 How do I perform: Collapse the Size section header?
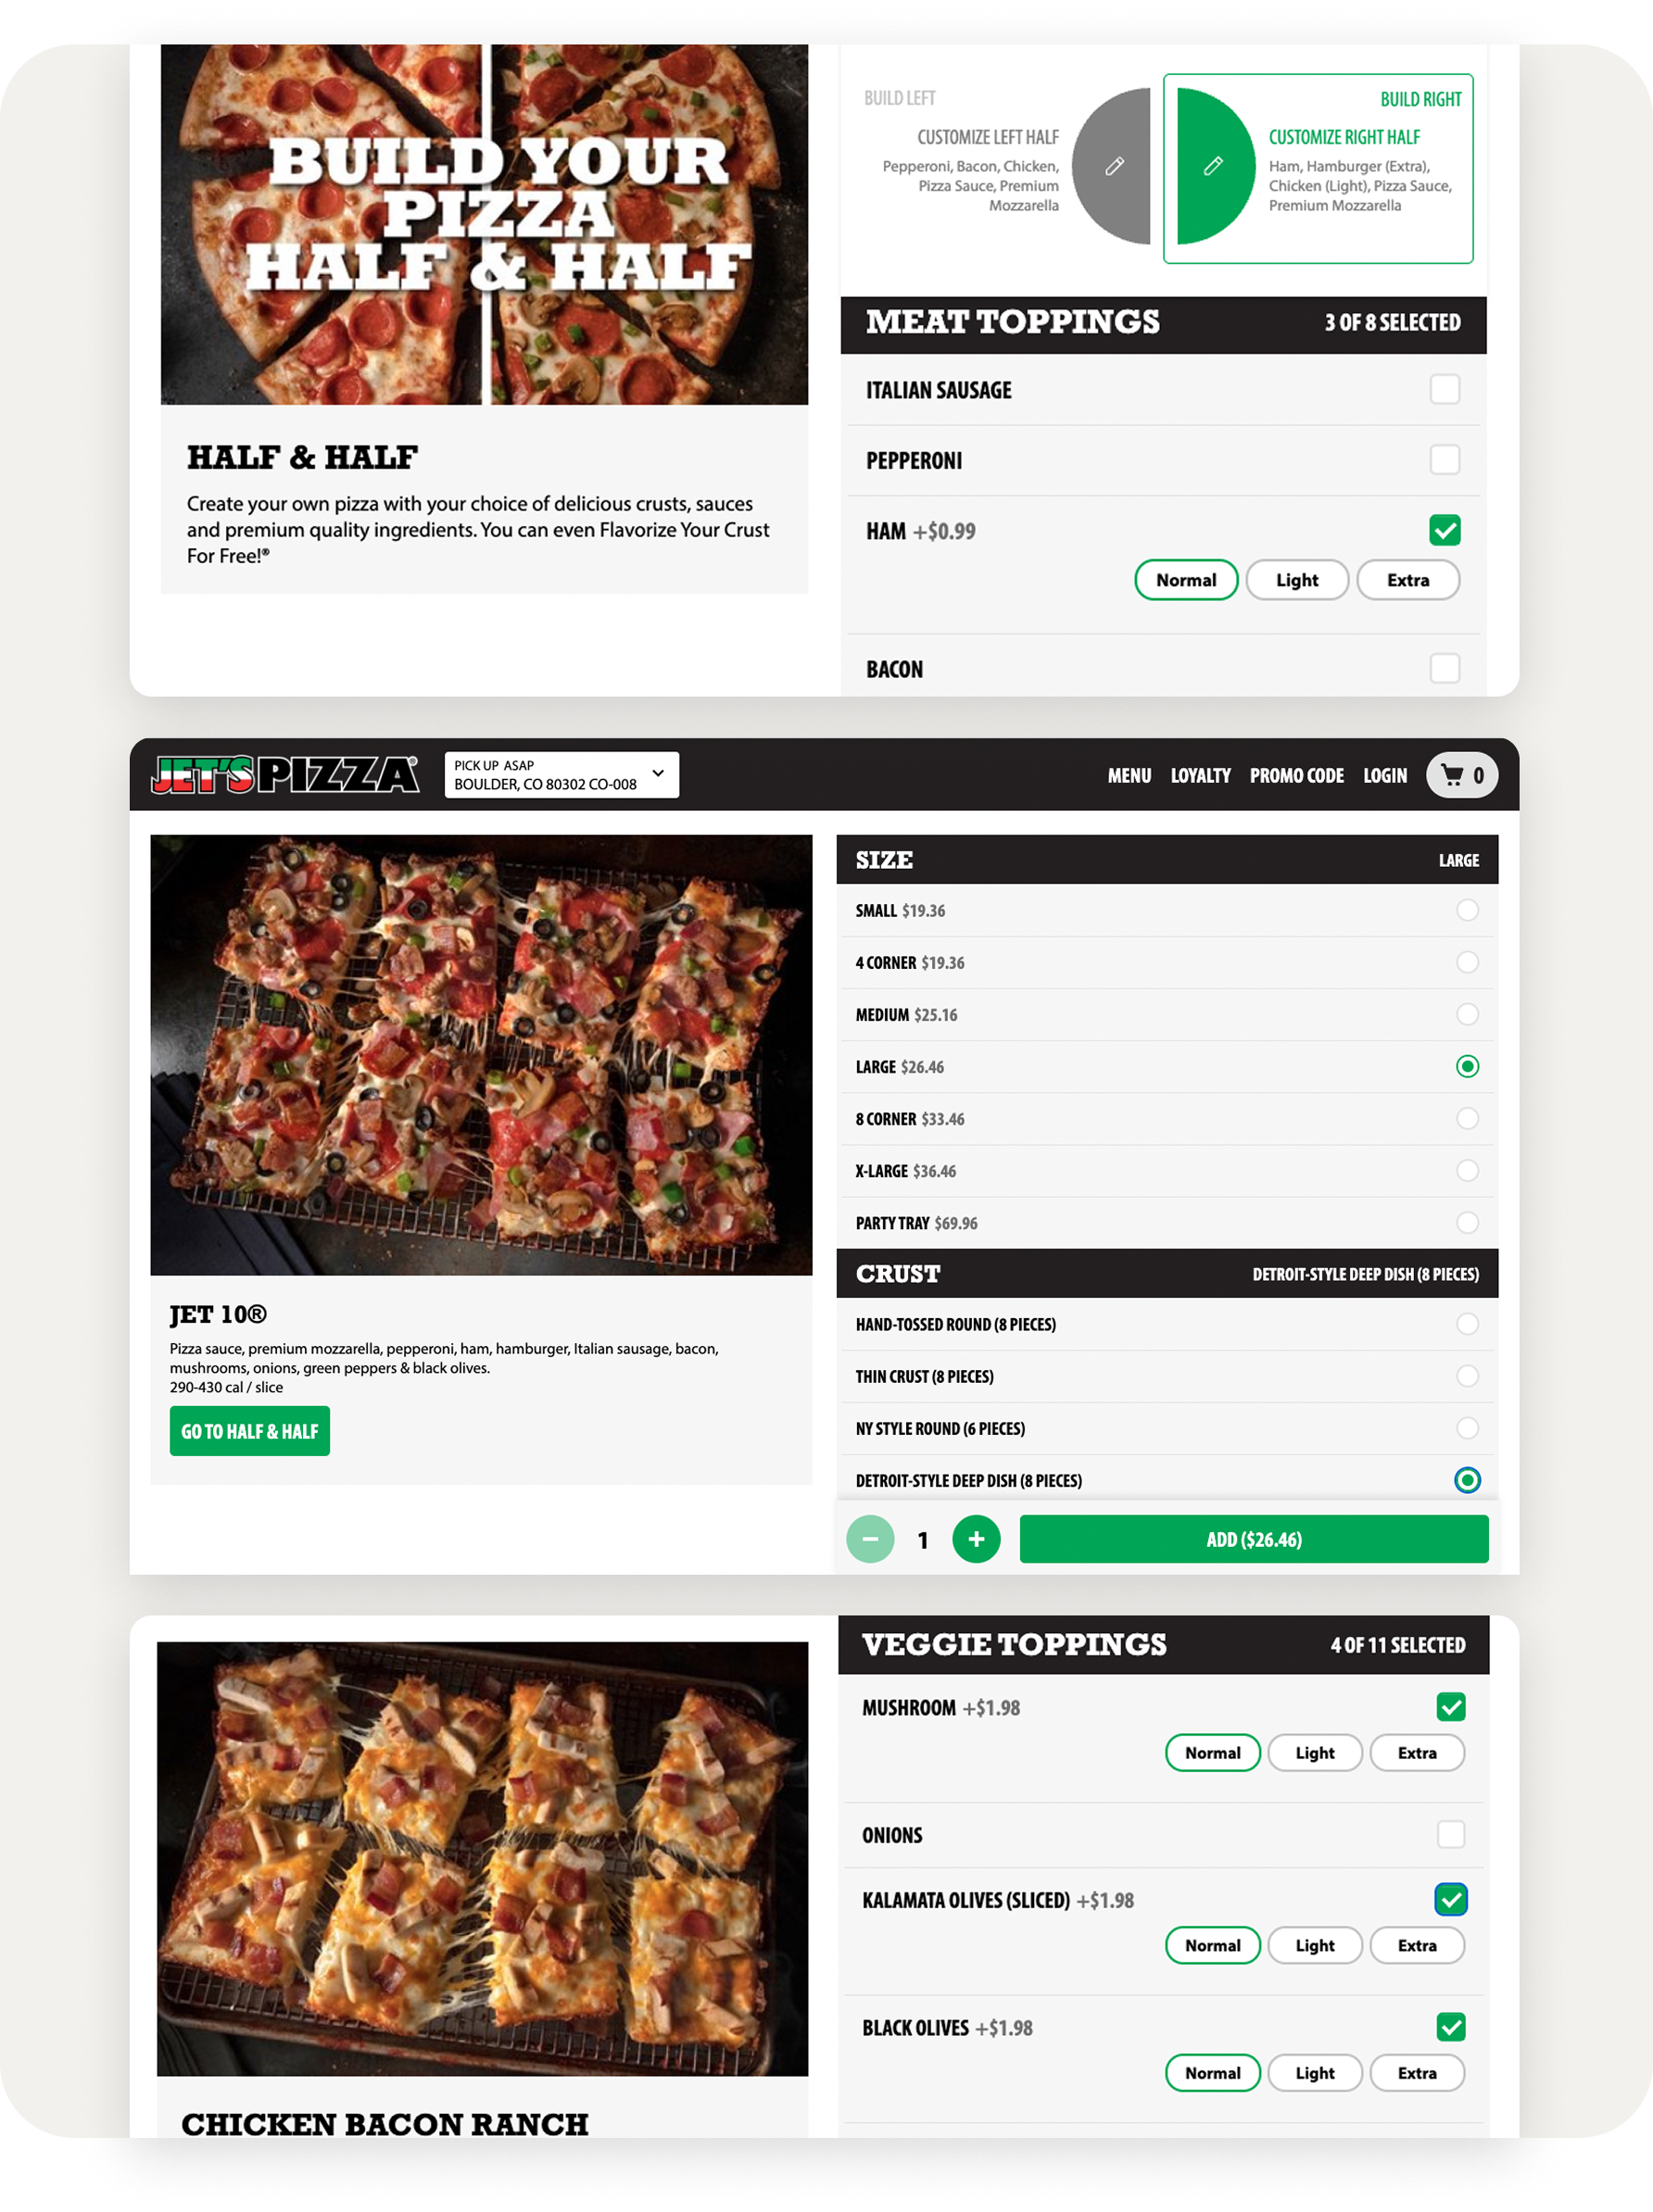[x=1167, y=859]
